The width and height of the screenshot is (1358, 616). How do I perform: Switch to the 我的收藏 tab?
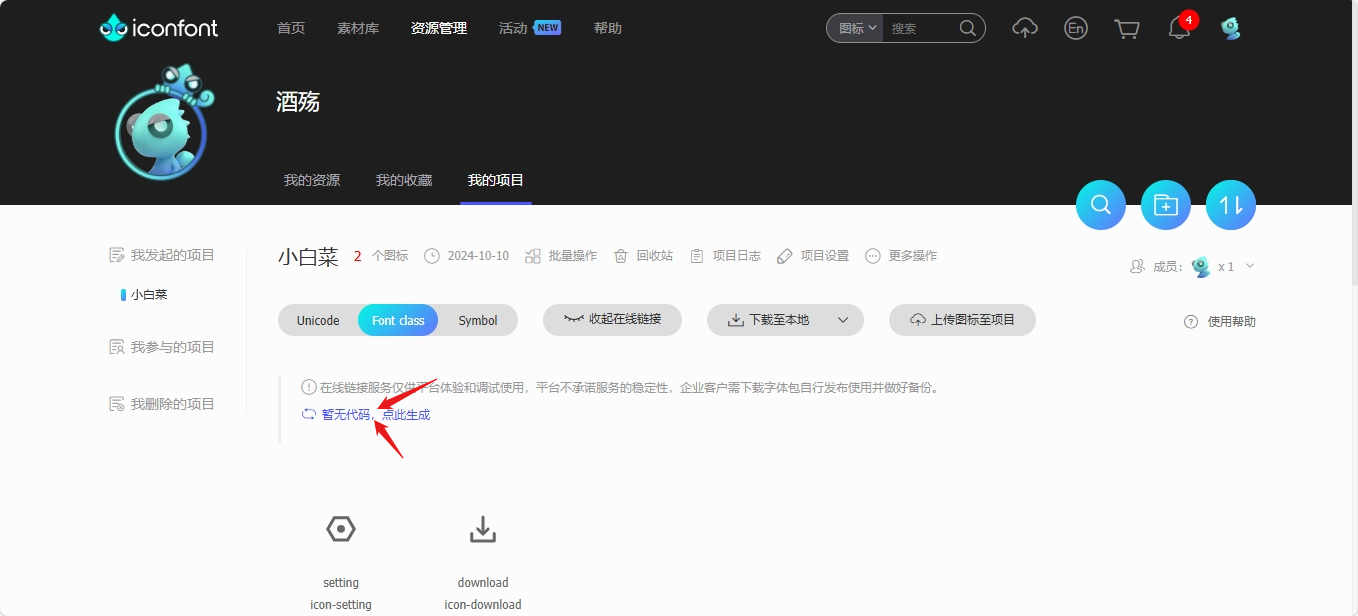coord(403,180)
